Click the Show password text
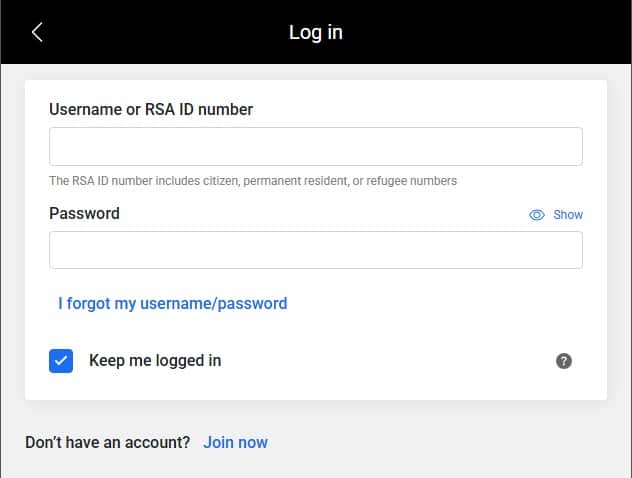Screen dimensions: 632x478 [568, 215]
